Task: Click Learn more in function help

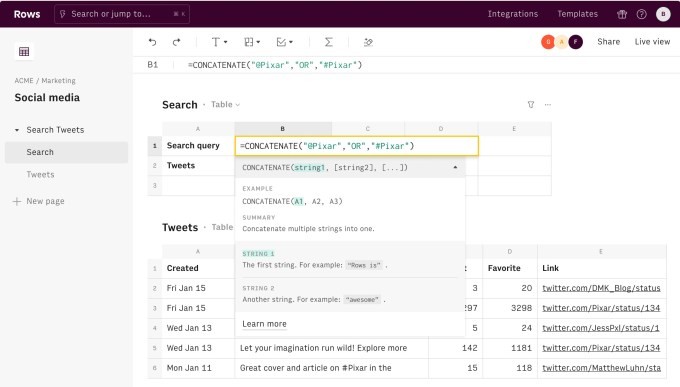Action: pos(264,324)
